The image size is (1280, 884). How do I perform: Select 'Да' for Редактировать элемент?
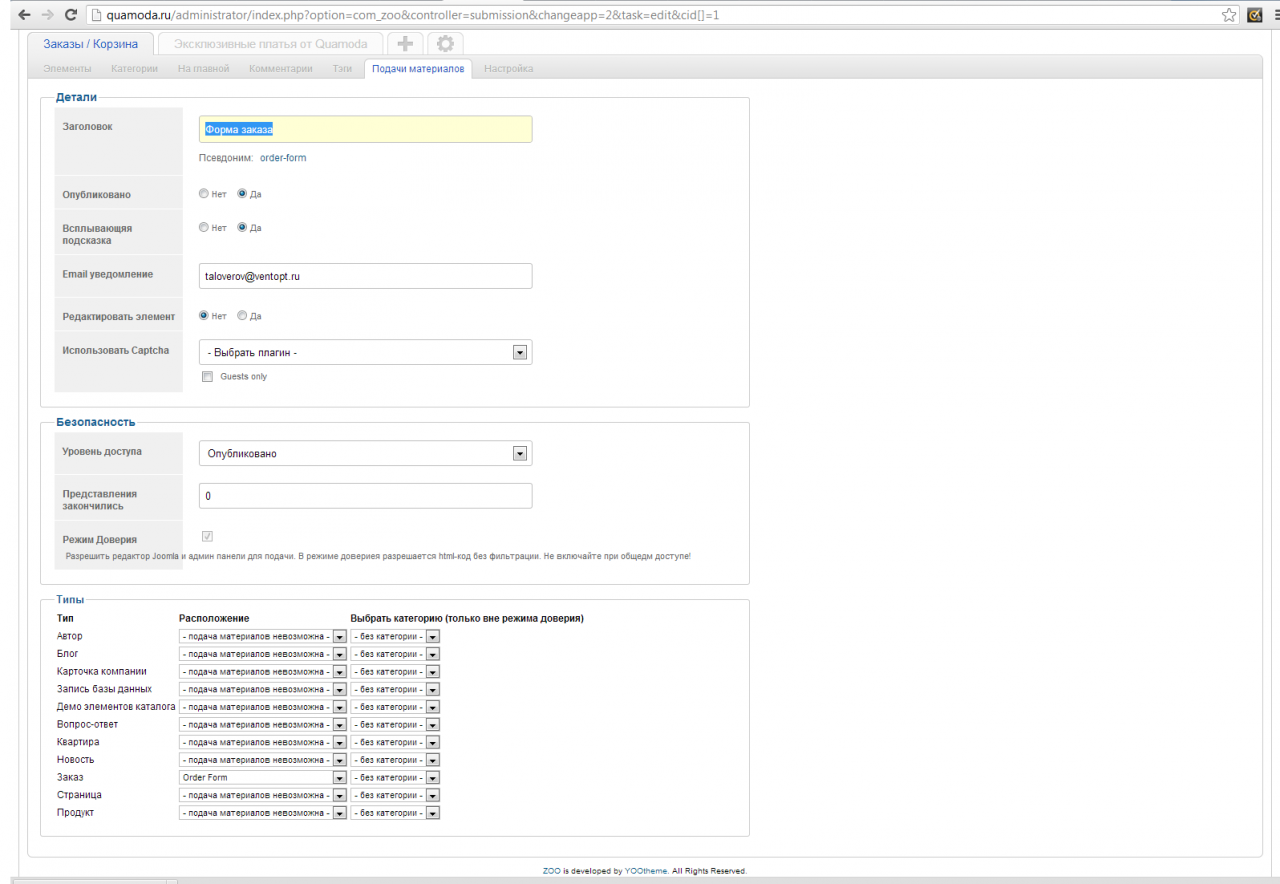pos(242,316)
